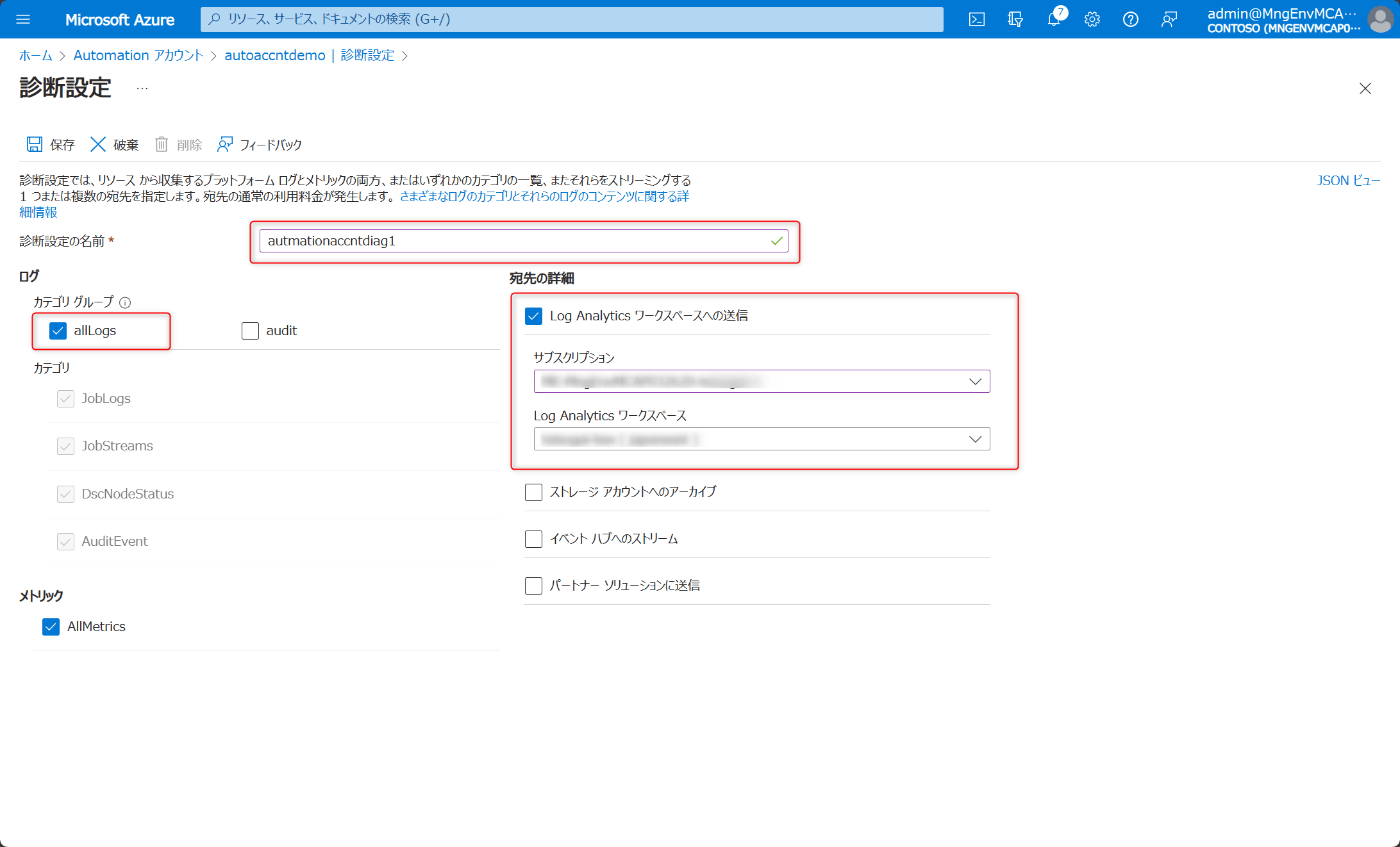
Task: Open the ellipsis menu beside 診断設定 title
Action: [x=142, y=88]
